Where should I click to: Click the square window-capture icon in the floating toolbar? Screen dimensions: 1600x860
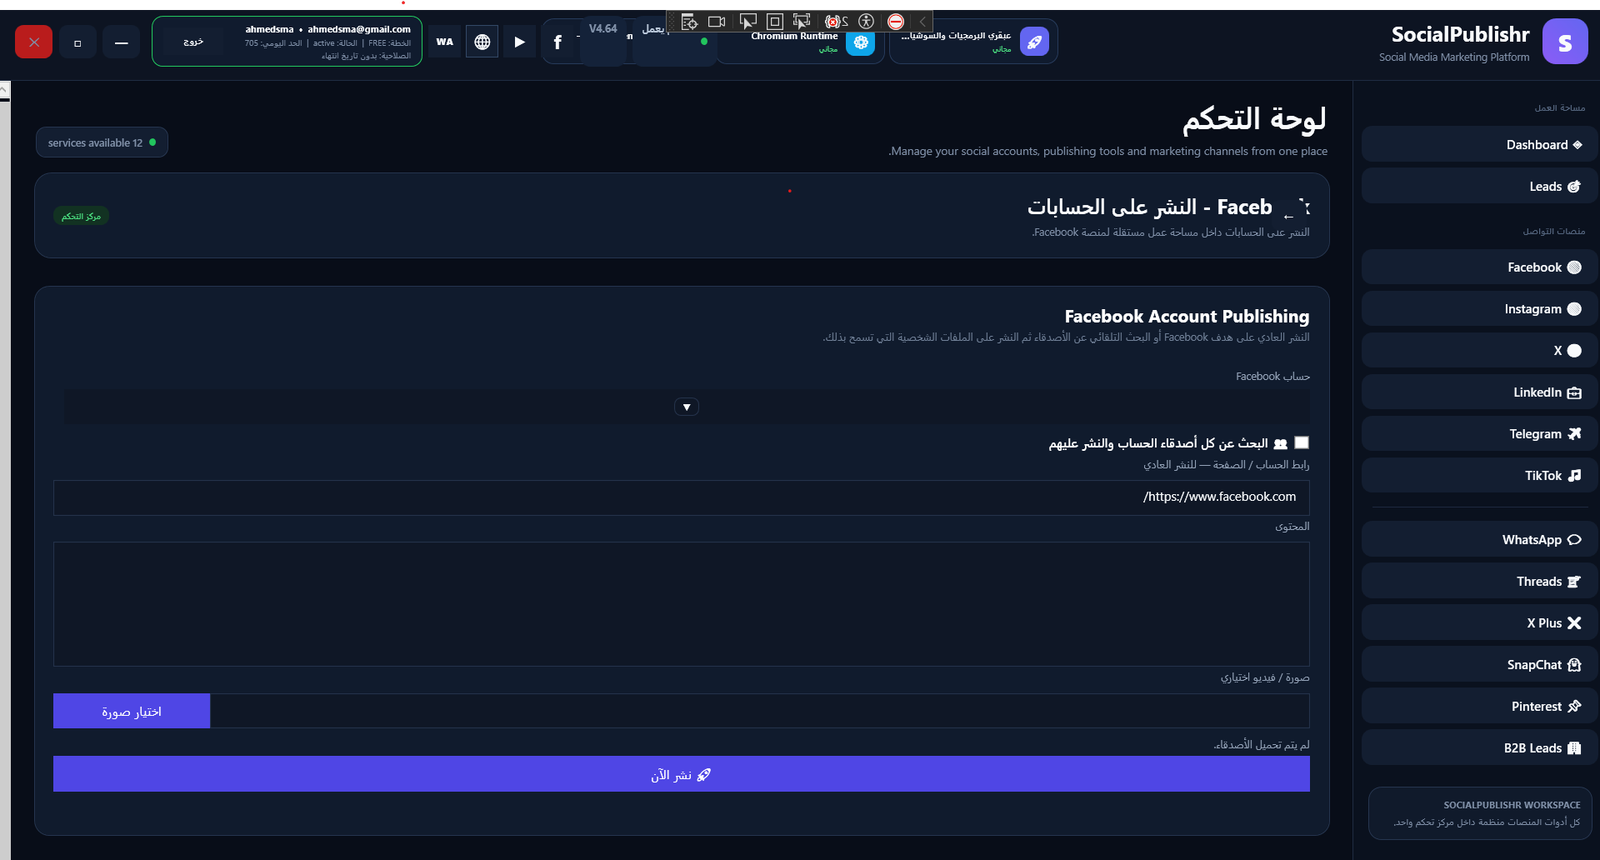(x=774, y=21)
